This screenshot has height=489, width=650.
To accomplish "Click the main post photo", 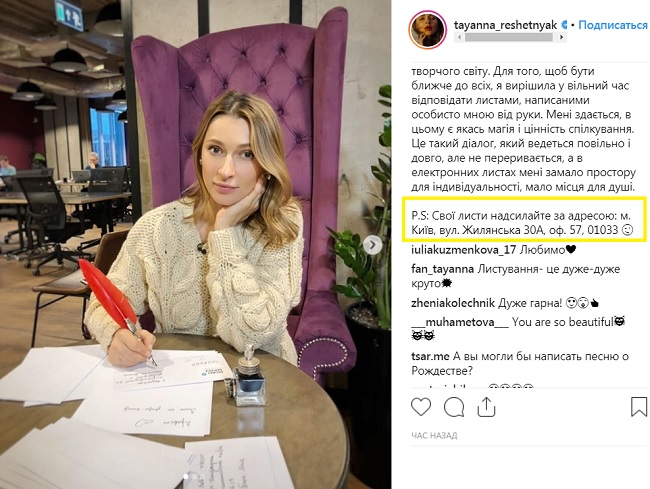I will (195, 244).
